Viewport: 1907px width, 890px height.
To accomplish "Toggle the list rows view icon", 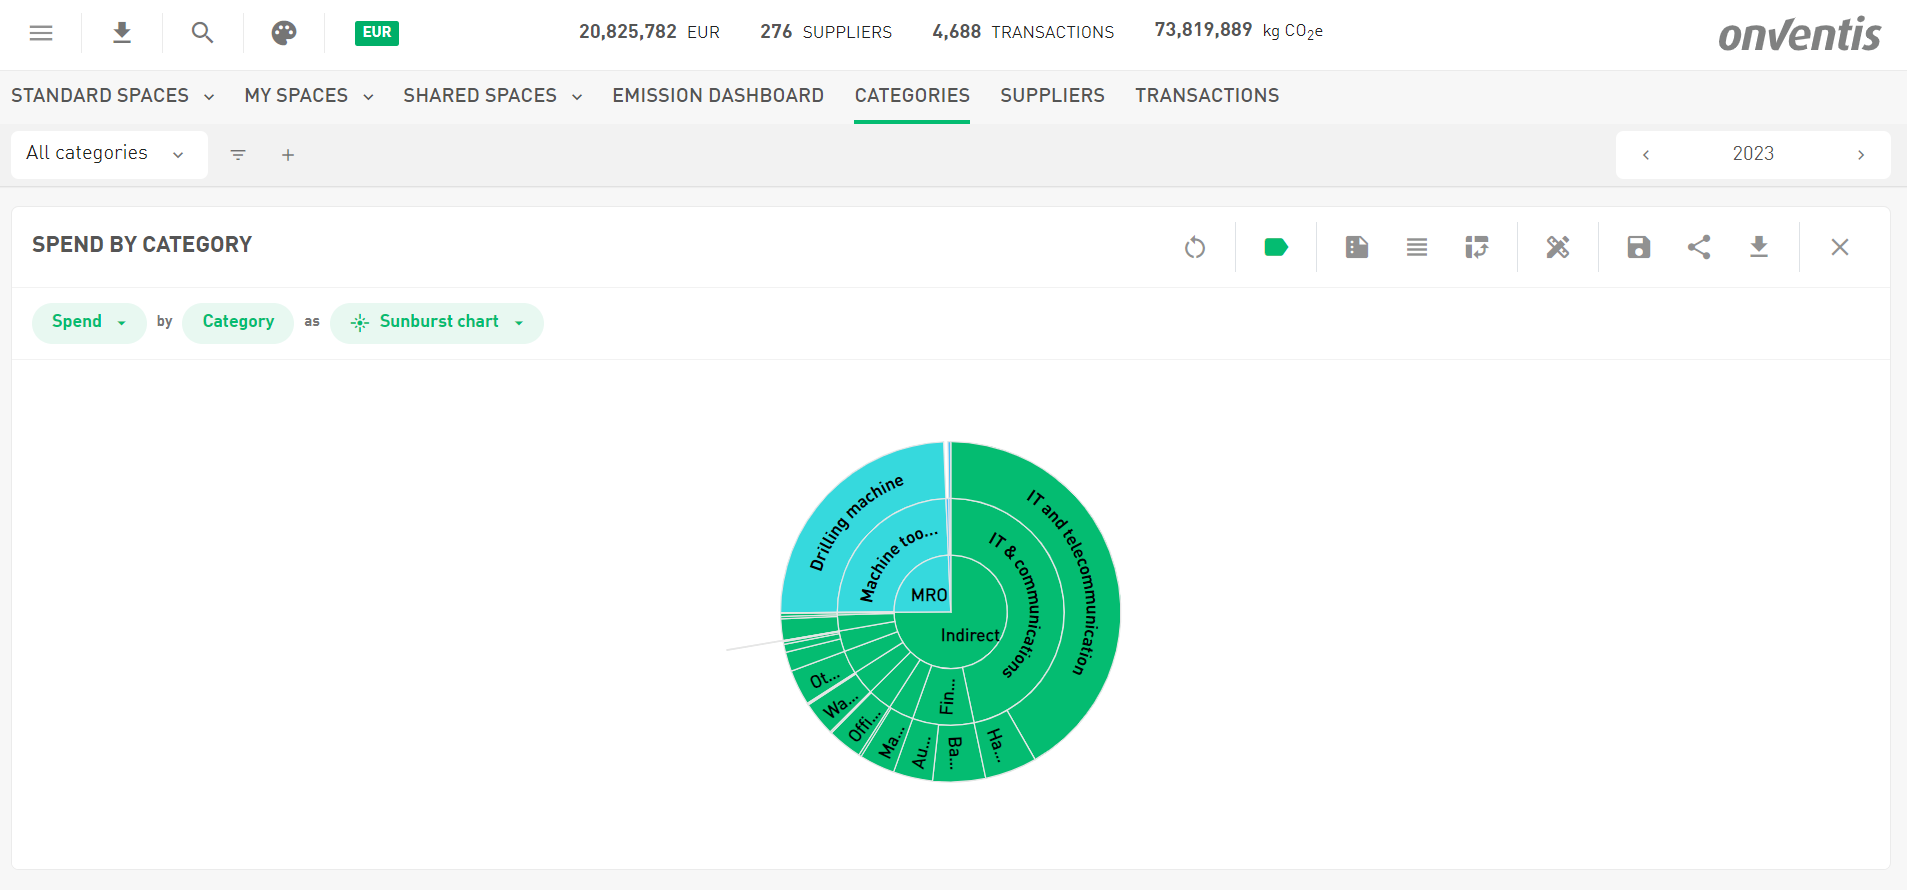I will (1417, 247).
